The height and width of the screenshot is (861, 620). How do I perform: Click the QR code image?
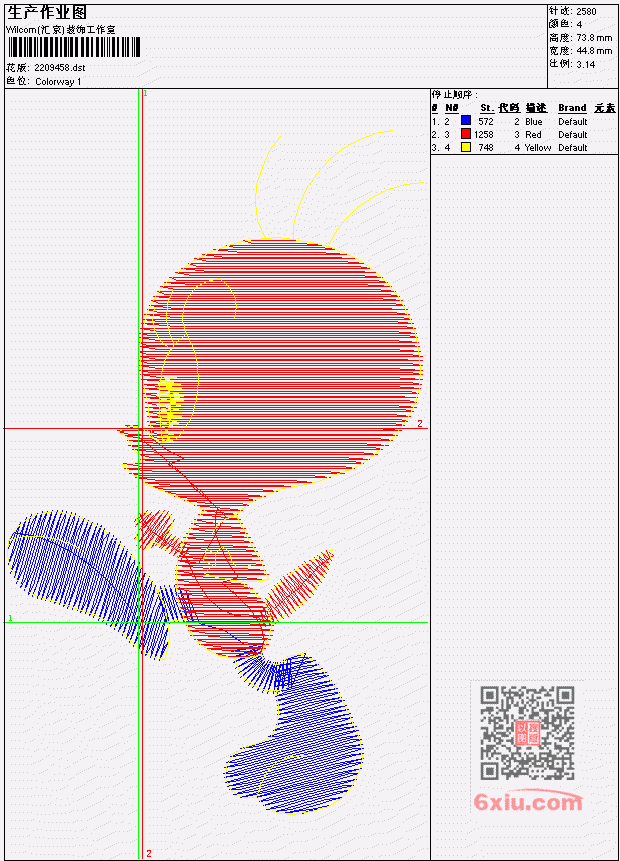(x=527, y=733)
